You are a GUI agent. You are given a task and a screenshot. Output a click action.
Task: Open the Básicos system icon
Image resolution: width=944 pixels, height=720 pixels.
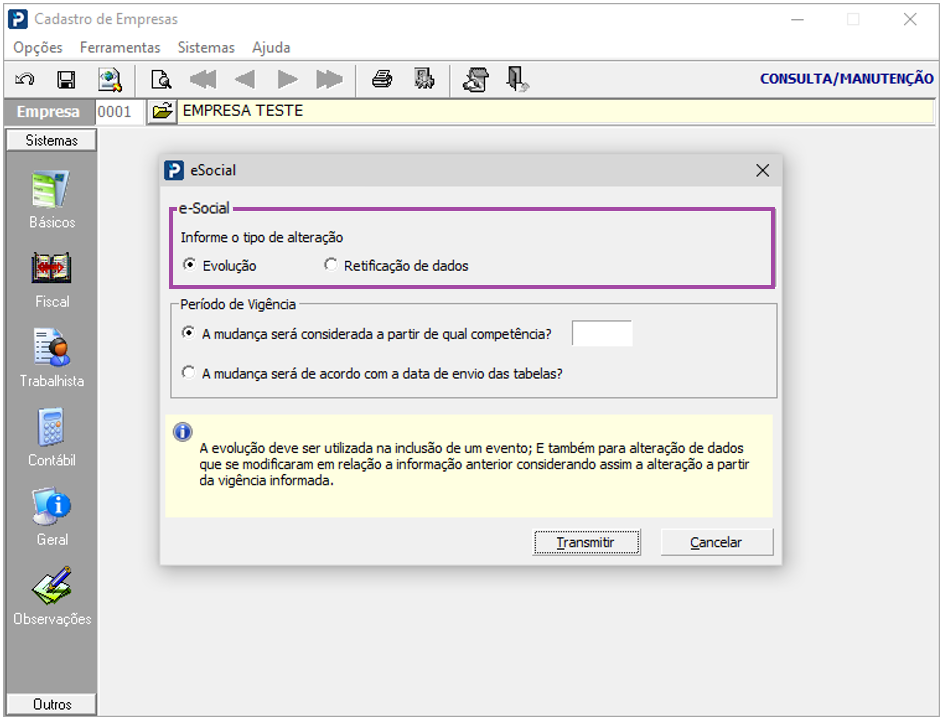pyautogui.click(x=51, y=190)
